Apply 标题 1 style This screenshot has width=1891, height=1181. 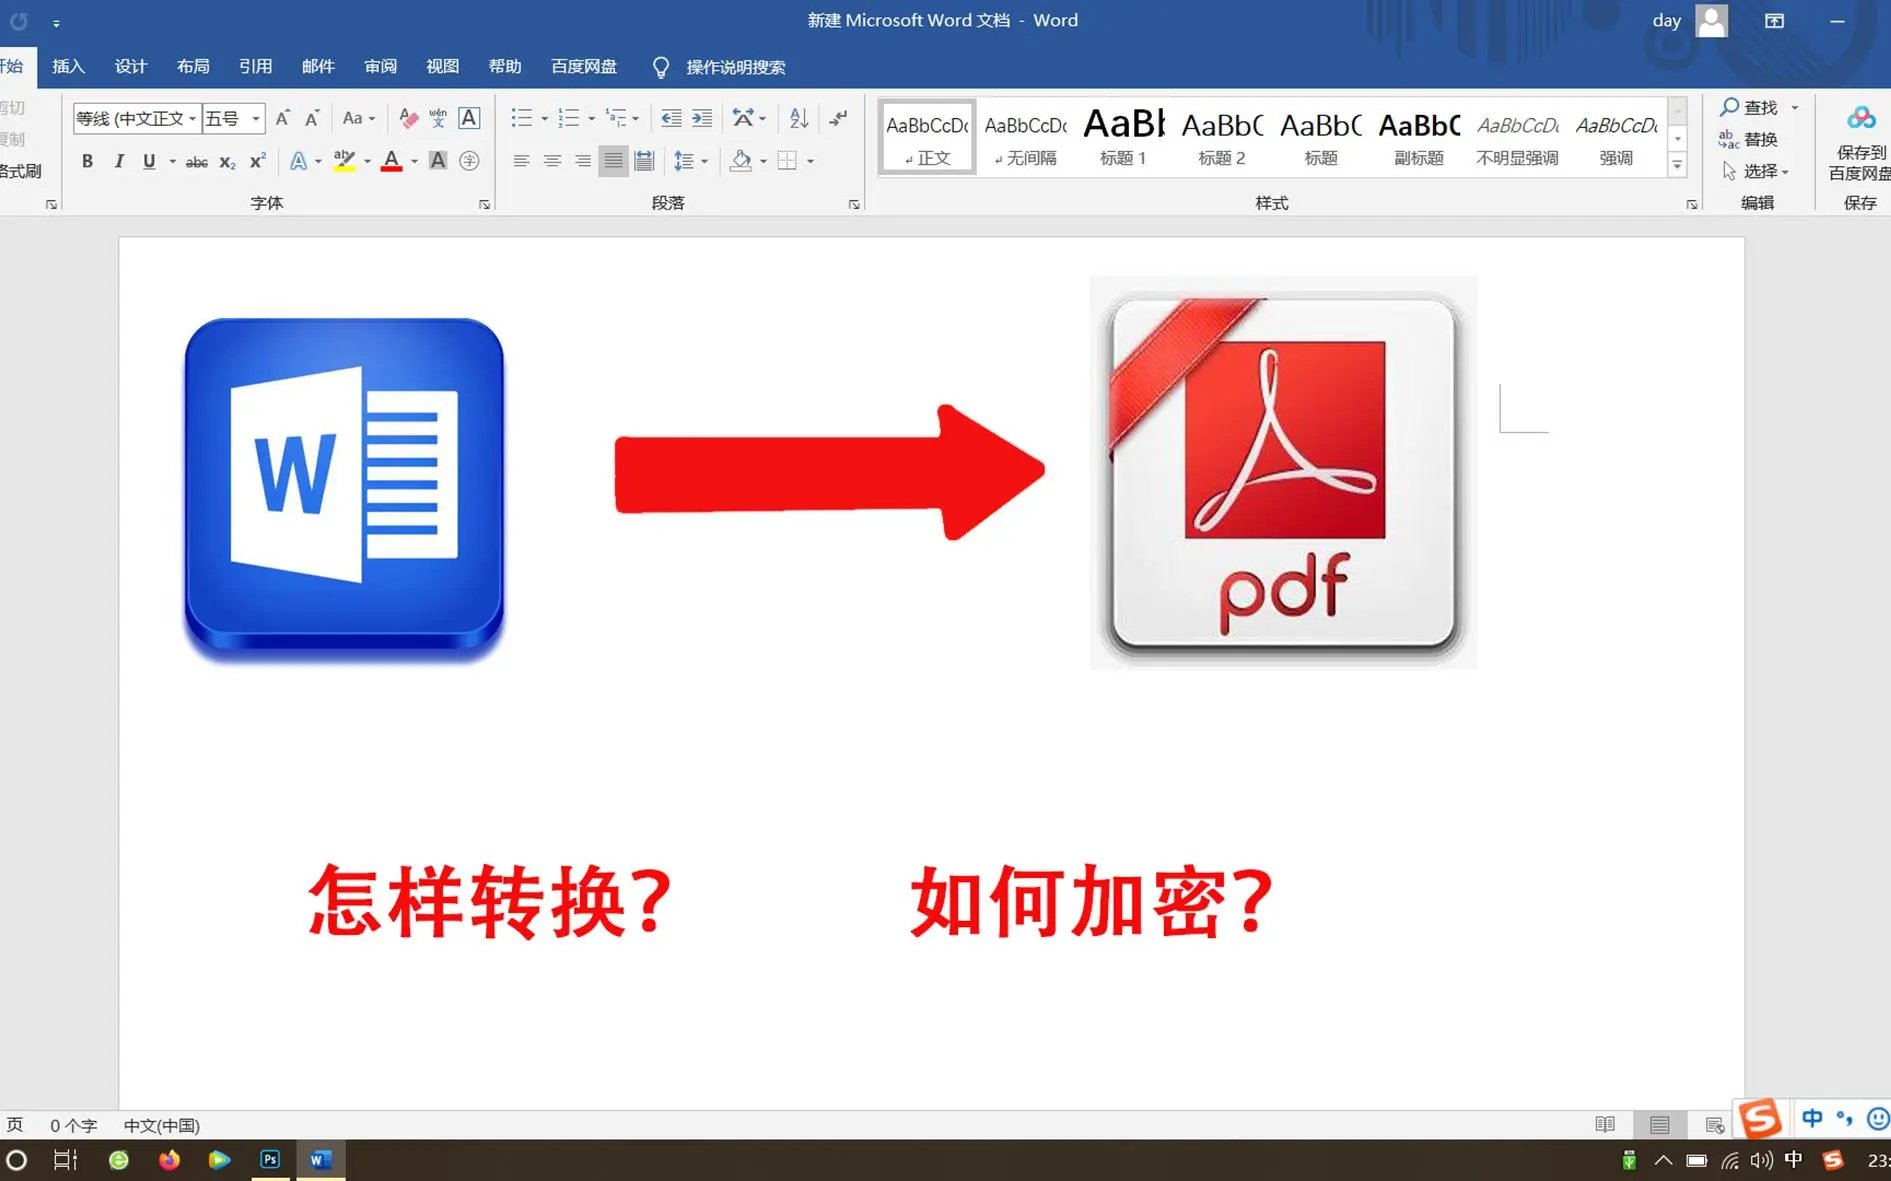coord(1123,137)
